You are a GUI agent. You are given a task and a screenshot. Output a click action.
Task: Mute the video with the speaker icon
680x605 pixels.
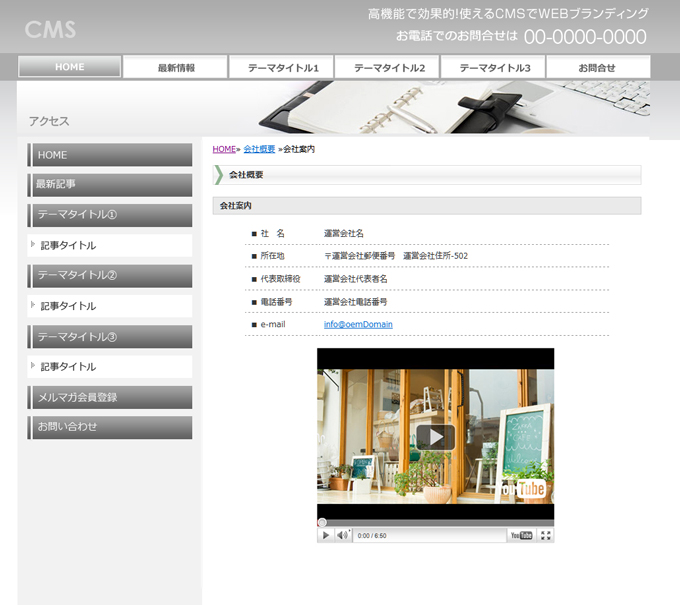pyautogui.click(x=342, y=535)
